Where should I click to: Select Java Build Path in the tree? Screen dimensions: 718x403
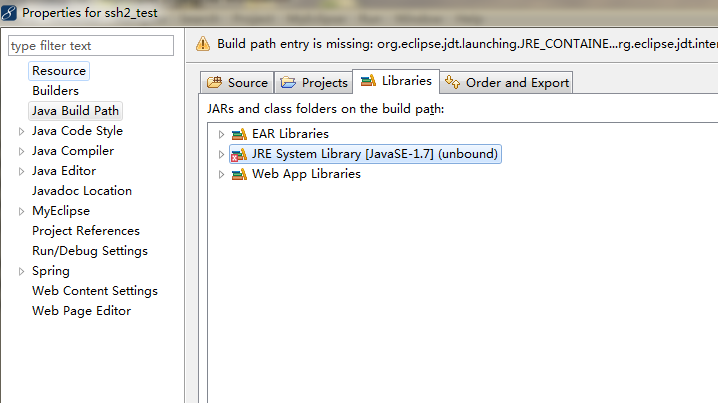pyautogui.click(x=75, y=111)
